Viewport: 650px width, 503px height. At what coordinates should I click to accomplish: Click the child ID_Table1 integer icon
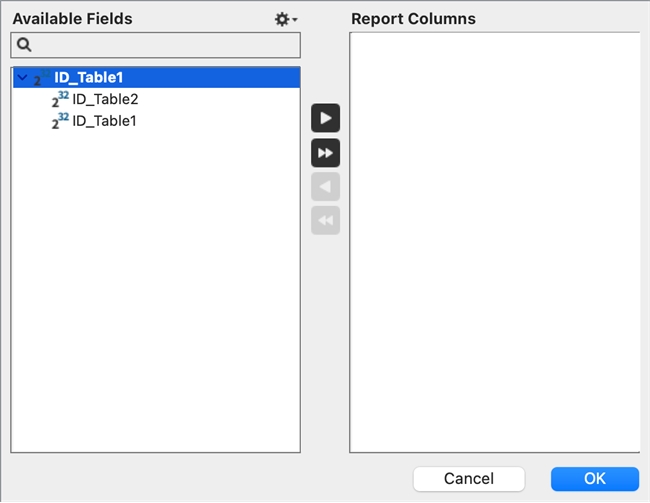pyautogui.click(x=60, y=121)
